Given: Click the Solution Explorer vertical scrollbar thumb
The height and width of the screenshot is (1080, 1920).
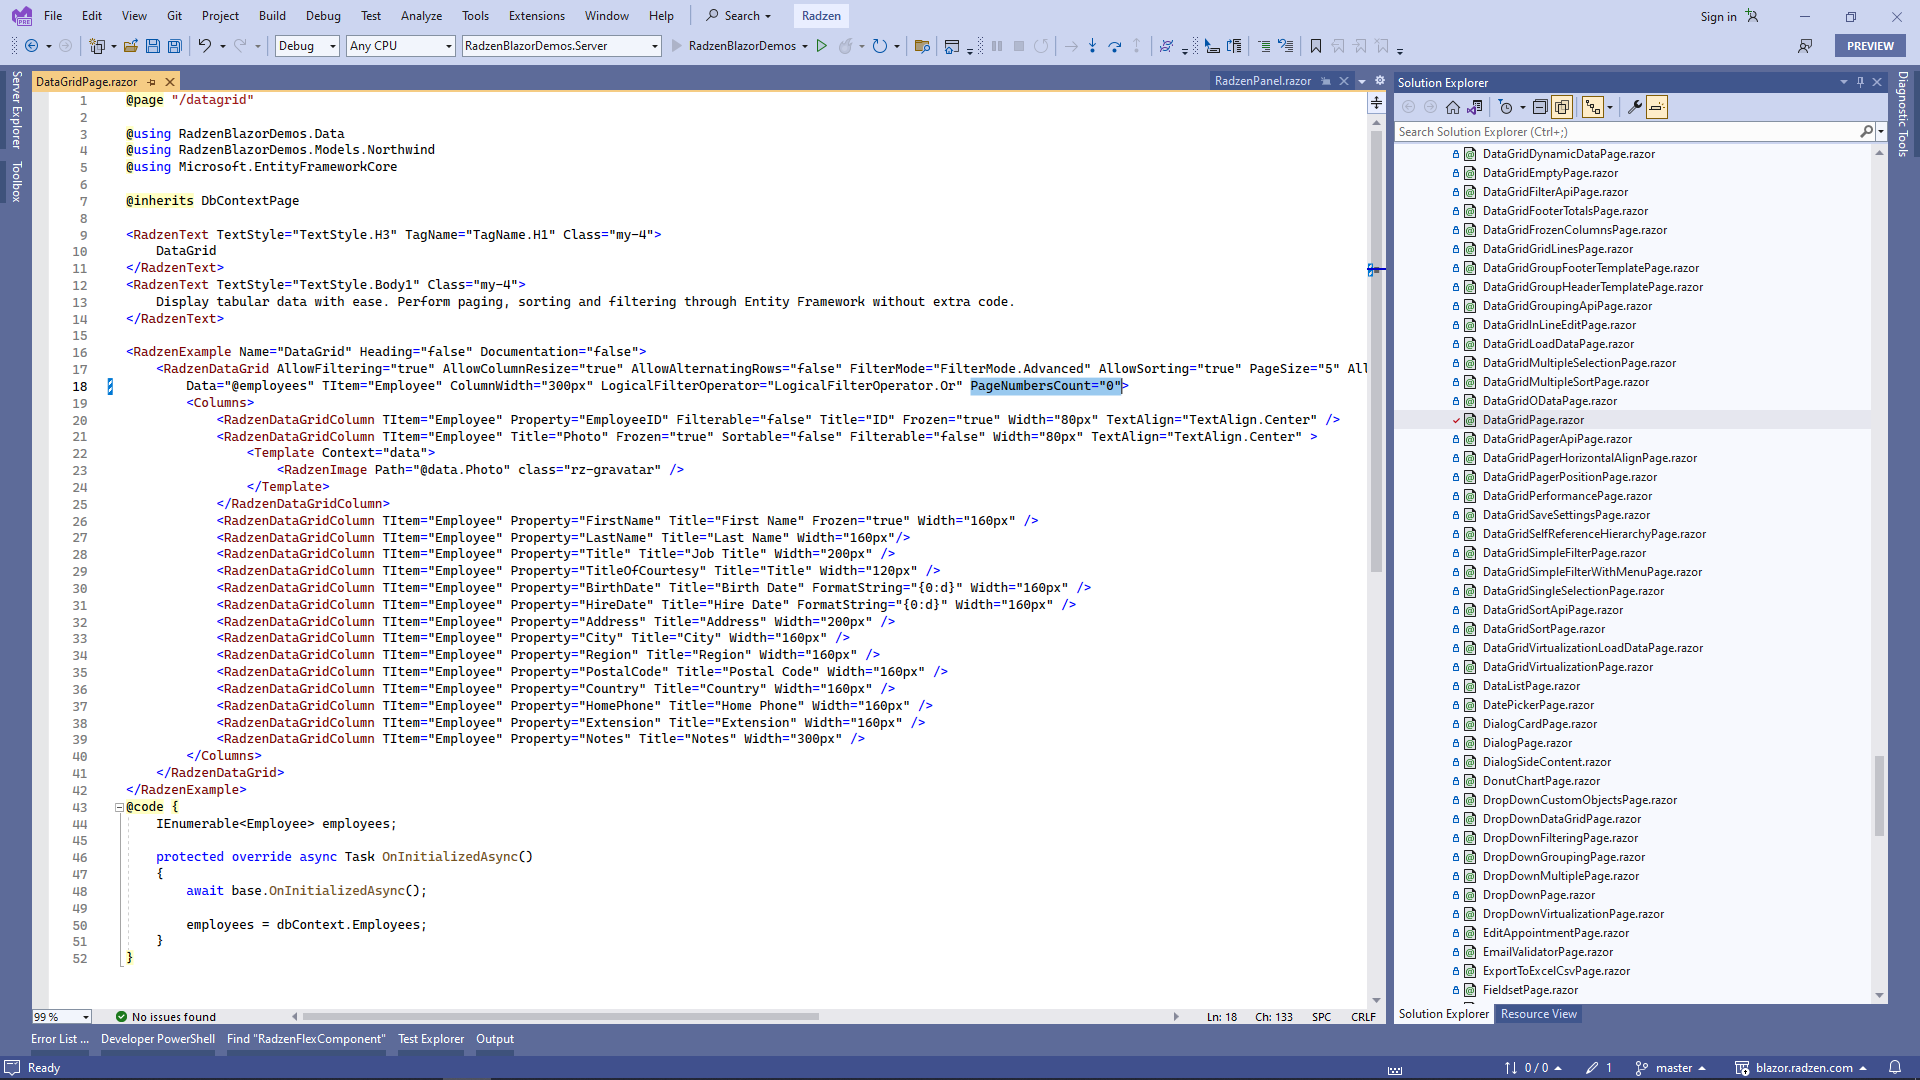Looking at the screenshot, I should [x=1879, y=795].
